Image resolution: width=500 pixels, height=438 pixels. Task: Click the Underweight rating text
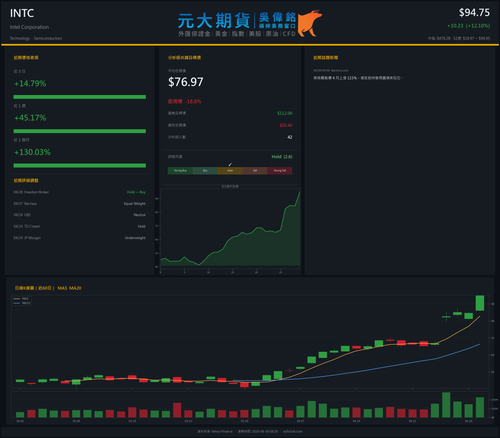coord(135,238)
